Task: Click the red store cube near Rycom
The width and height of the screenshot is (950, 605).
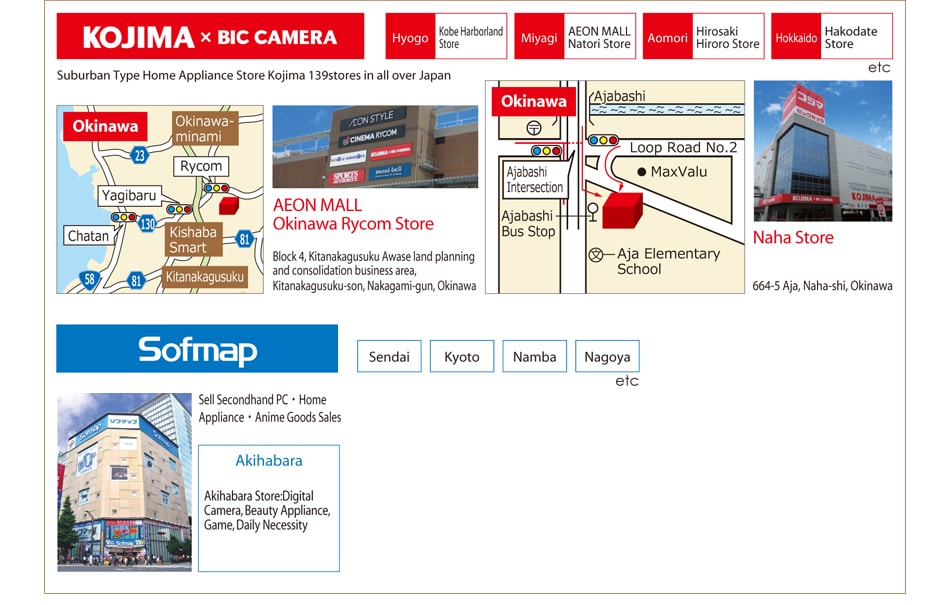Action: click(x=228, y=205)
